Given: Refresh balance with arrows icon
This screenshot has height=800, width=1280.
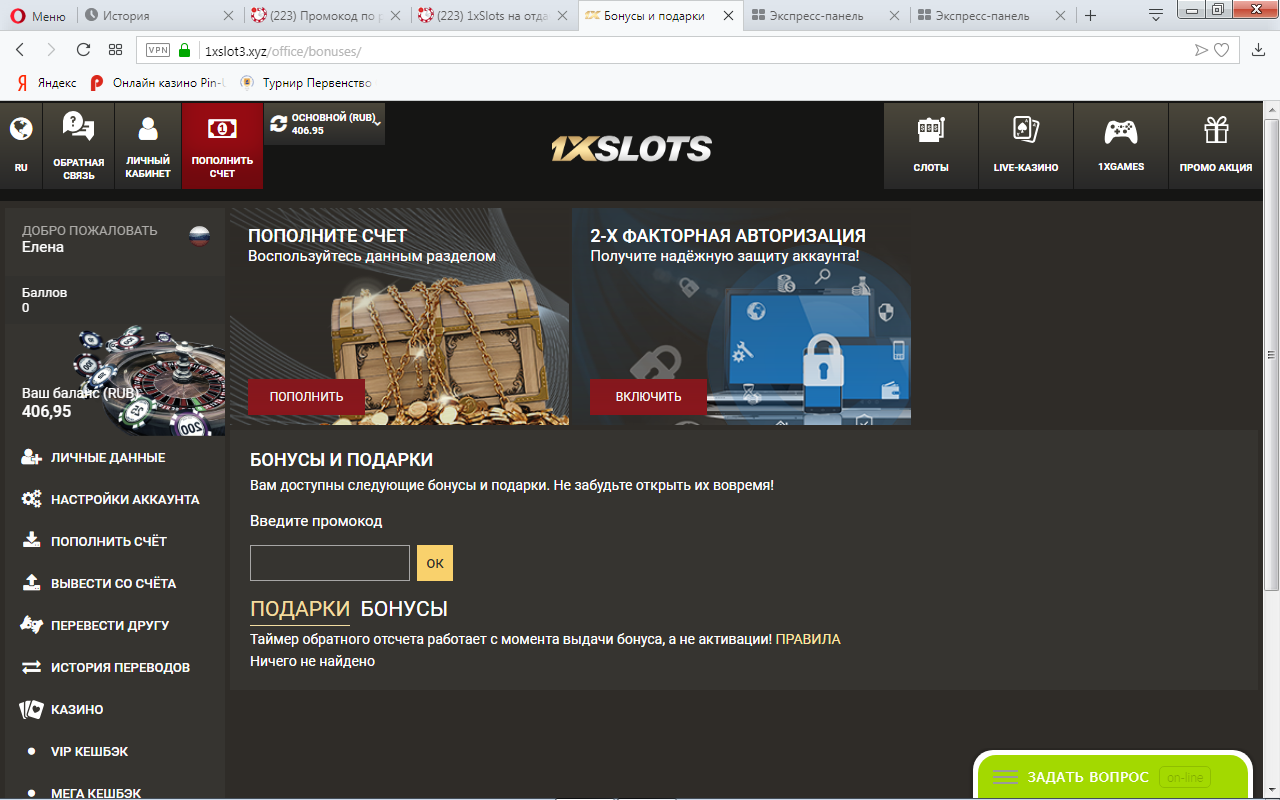Looking at the screenshot, I should 279,123.
